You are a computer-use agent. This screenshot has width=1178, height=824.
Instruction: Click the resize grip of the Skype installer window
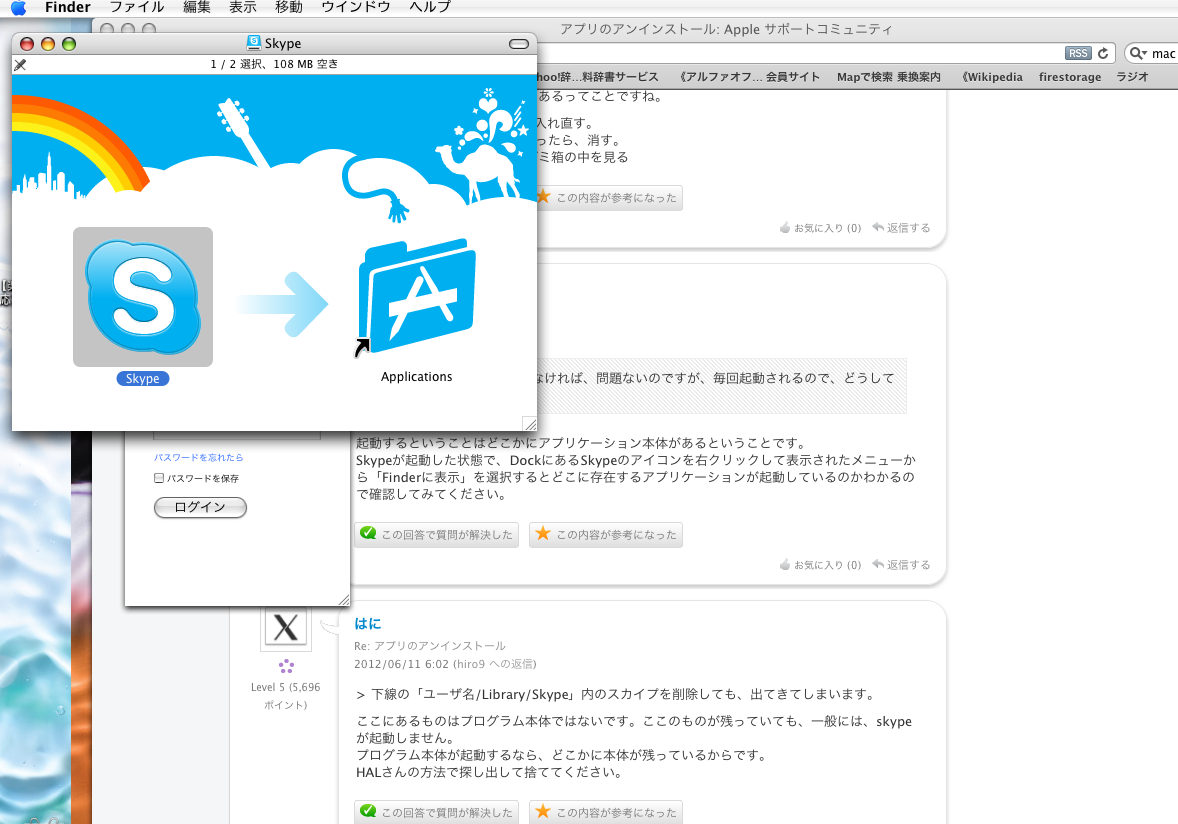click(x=530, y=424)
